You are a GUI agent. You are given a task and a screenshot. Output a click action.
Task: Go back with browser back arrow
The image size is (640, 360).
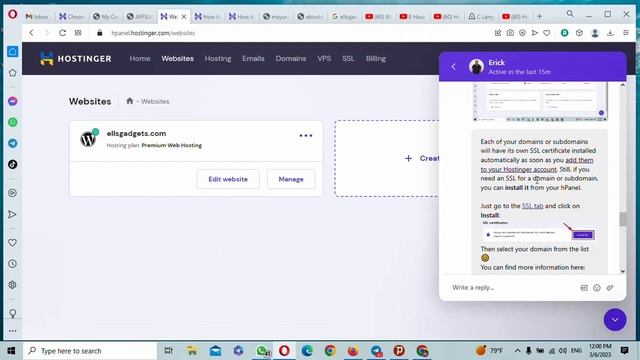pos(31,33)
